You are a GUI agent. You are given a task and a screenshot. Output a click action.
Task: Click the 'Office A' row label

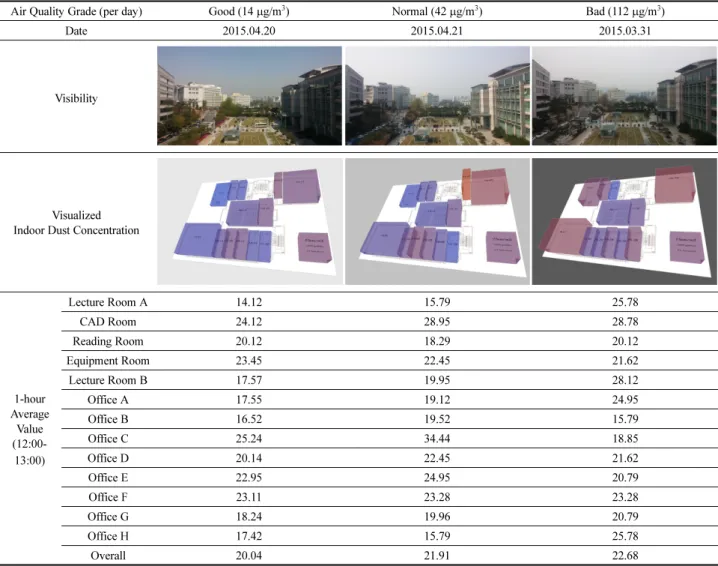tap(108, 400)
